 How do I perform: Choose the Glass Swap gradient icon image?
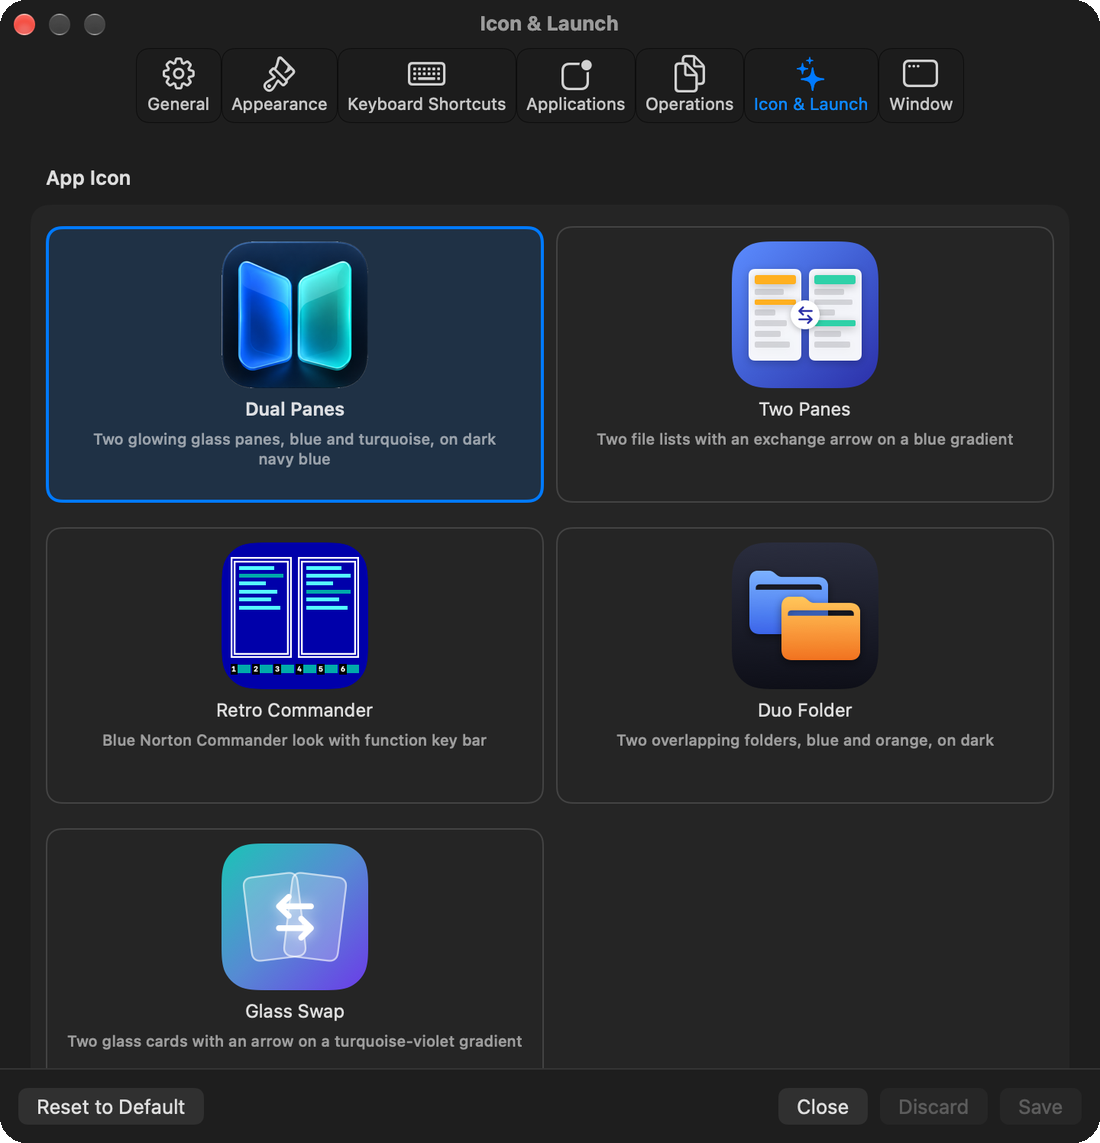pyautogui.click(x=294, y=917)
